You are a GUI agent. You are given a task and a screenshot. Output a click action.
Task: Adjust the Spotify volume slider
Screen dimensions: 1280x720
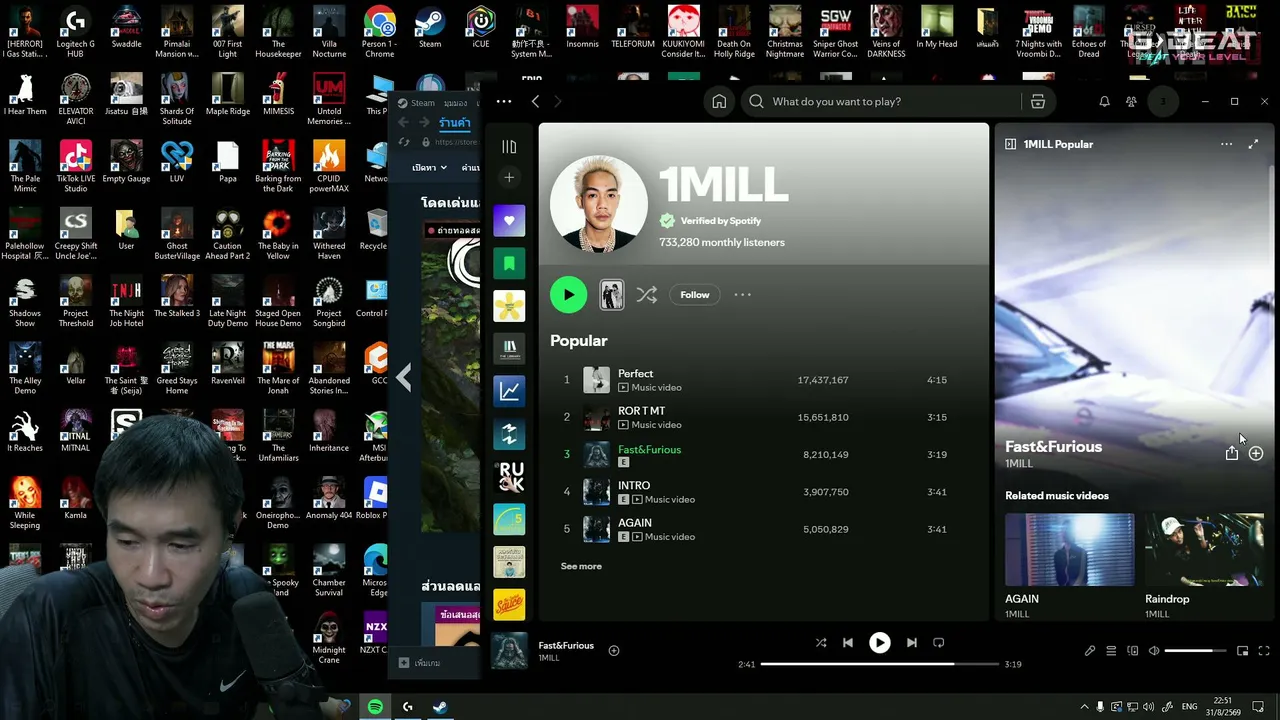click(x=1196, y=651)
